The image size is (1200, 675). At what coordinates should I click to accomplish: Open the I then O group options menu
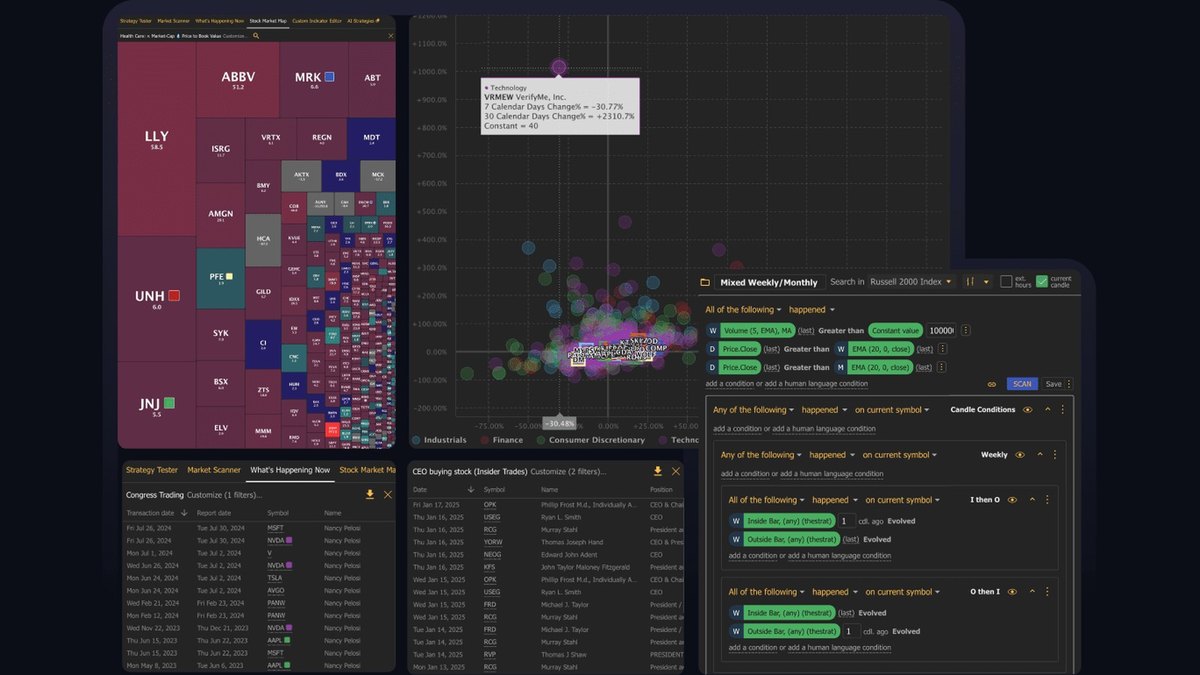coord(1046,500)
